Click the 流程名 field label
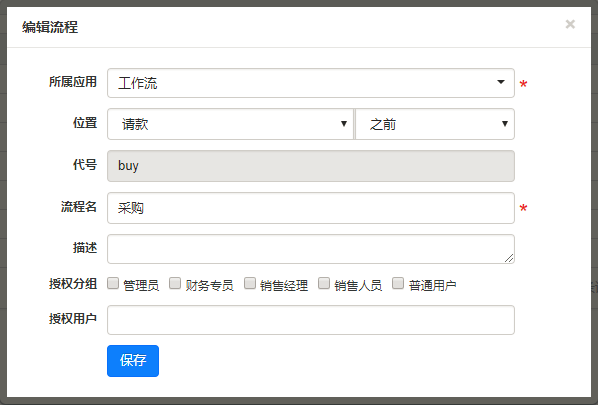This screenshot has height=405, width=598. click(x=79, y=207)
